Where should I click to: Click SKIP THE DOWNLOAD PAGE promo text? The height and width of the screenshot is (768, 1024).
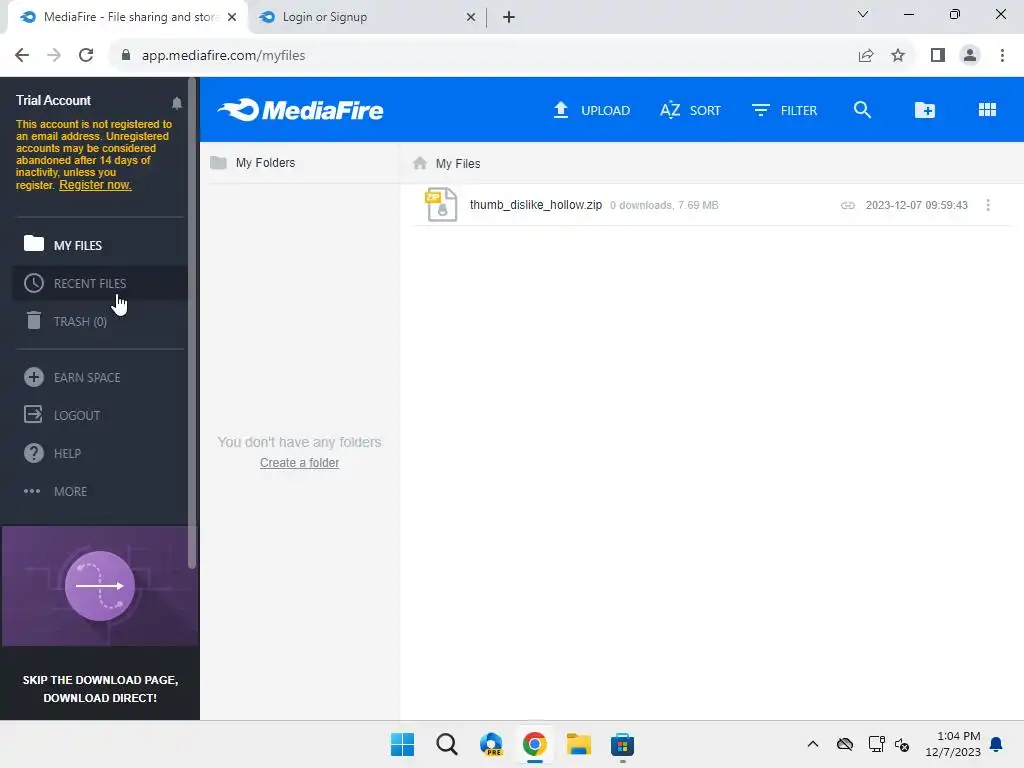coord(100,688)
